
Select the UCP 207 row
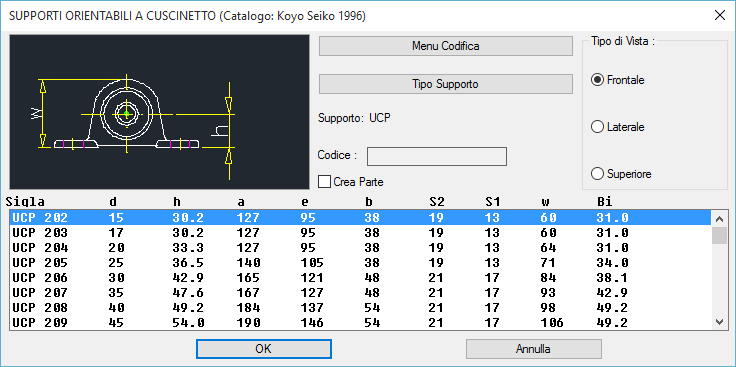(360, 293)
